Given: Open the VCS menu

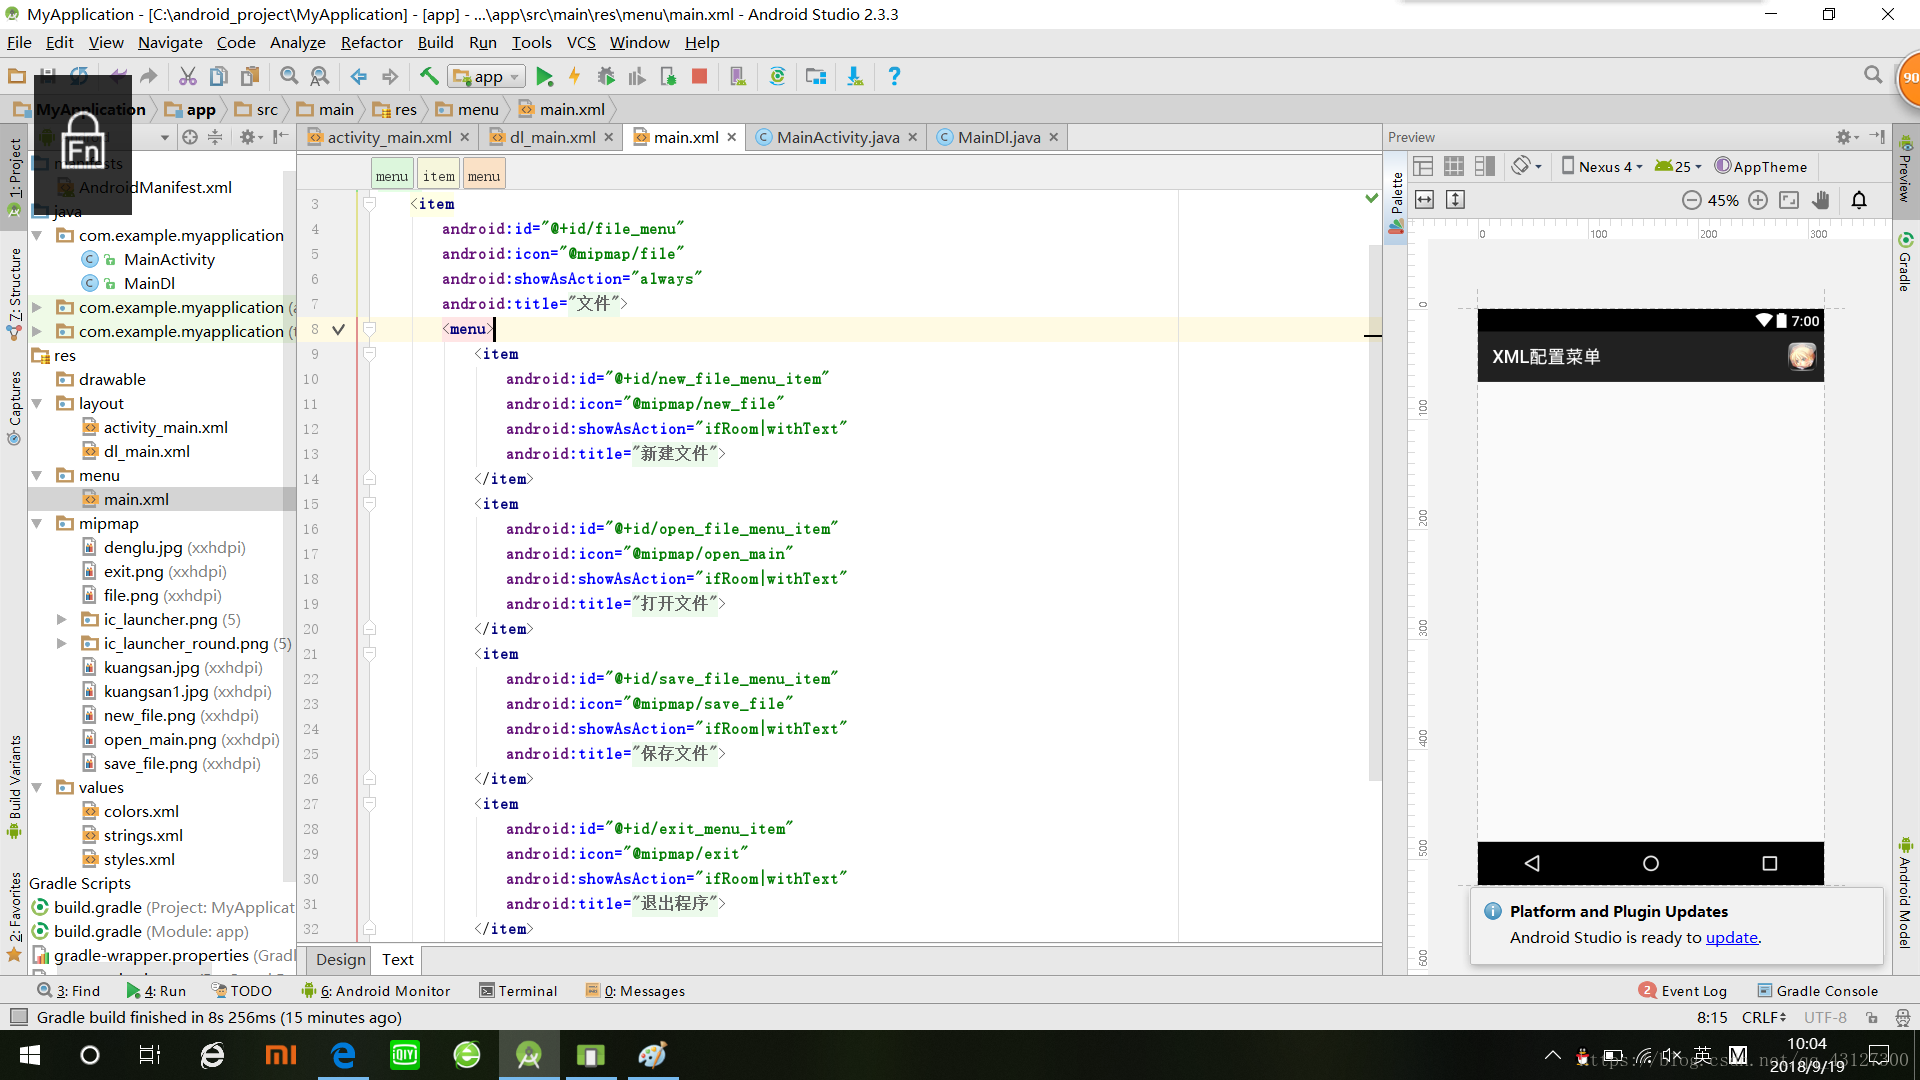Looking at the screenshot, I should (x=581, y=42).
